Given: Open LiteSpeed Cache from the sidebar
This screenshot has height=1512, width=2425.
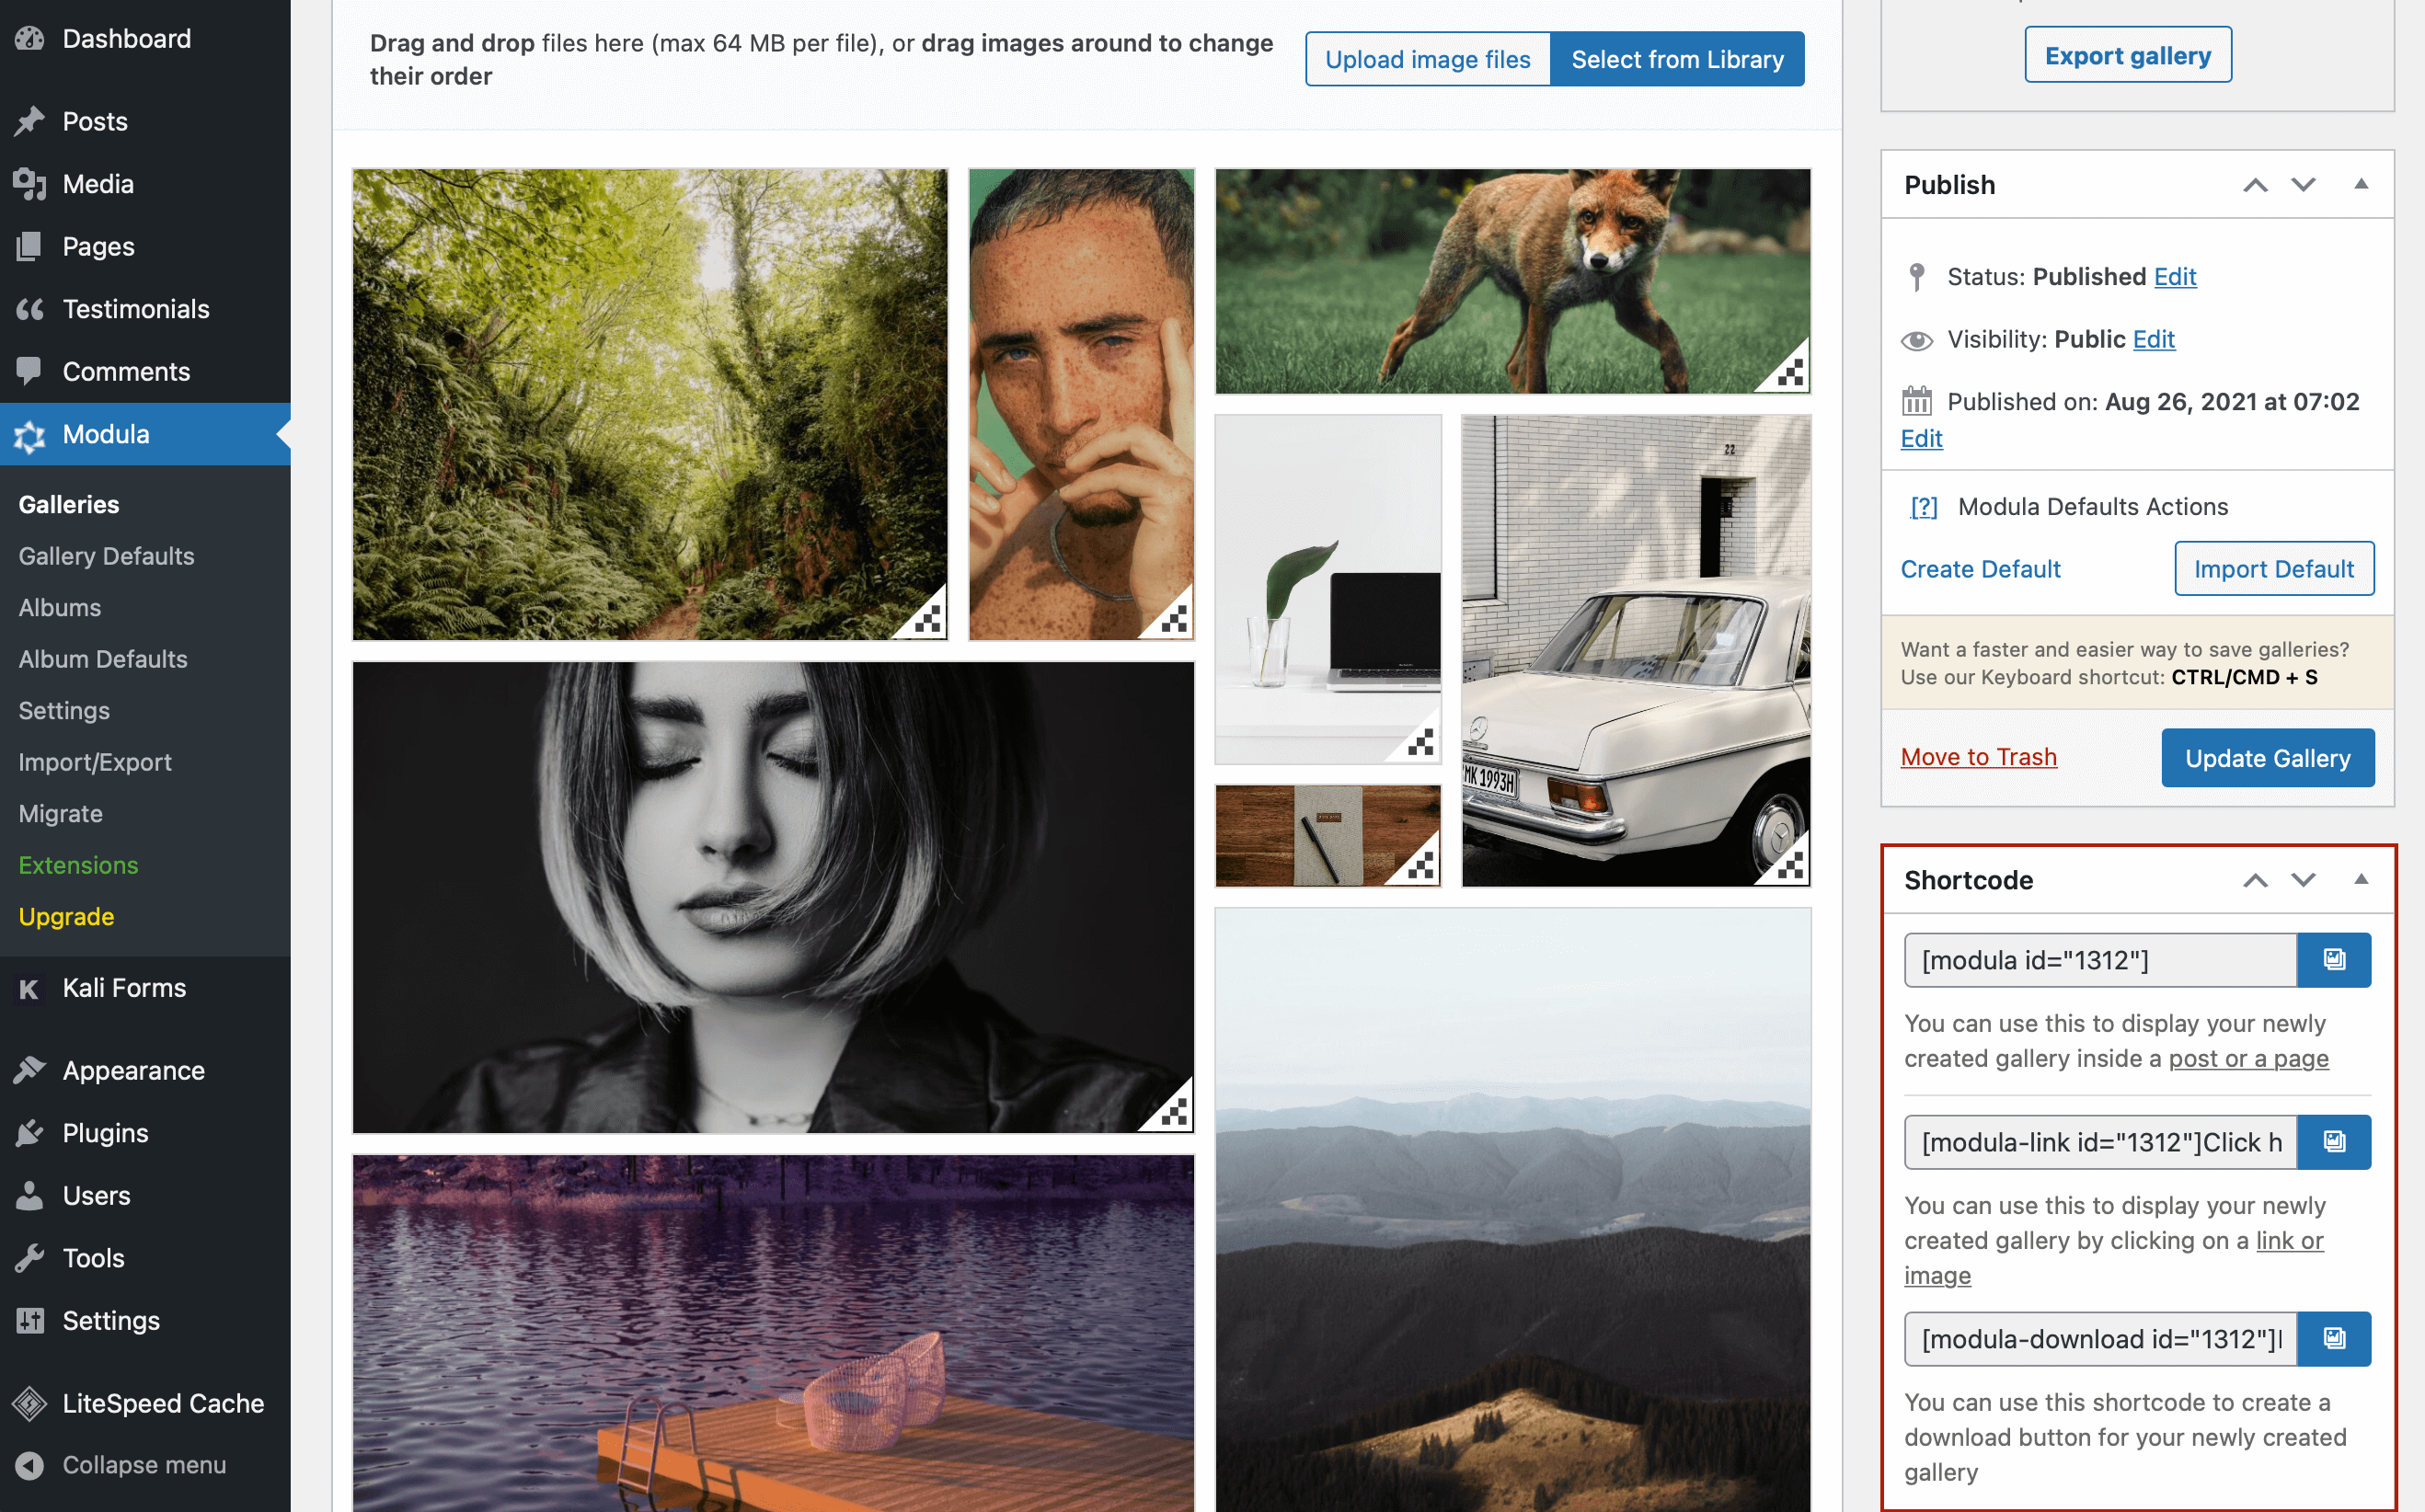Looking at the screenshot, I should [31, 1403].
